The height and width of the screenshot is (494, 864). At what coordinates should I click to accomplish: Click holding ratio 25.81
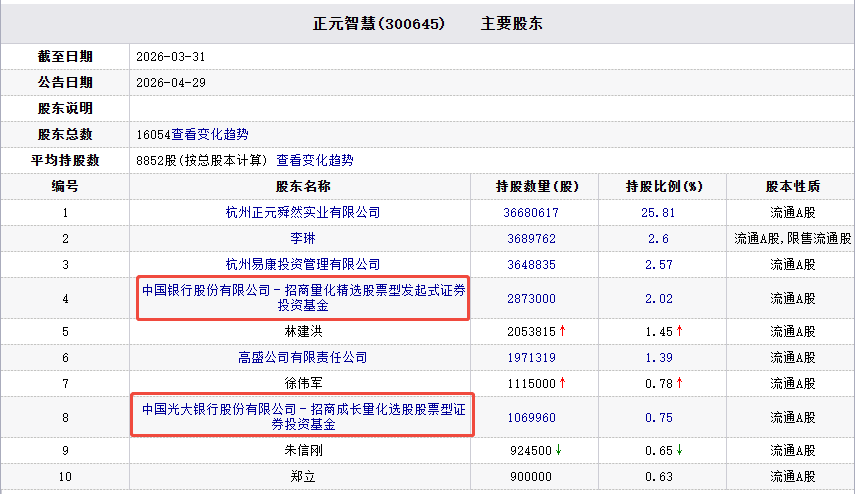pos(658,213)
